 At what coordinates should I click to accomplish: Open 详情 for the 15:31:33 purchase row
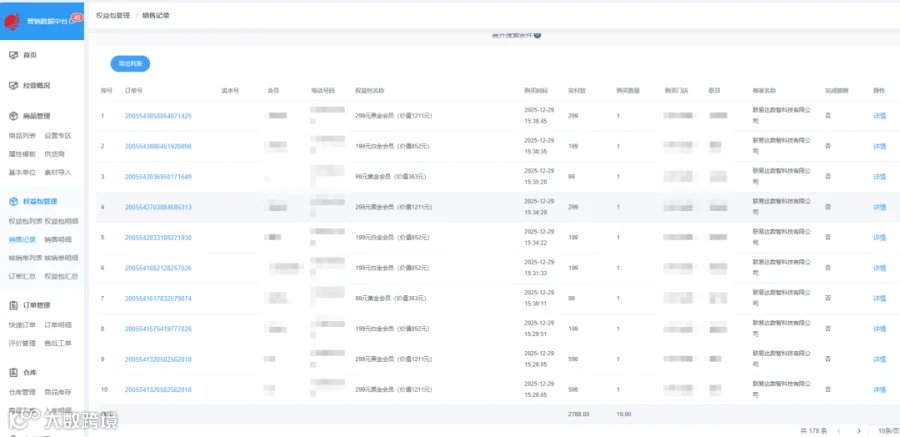(x=879, y=268)
